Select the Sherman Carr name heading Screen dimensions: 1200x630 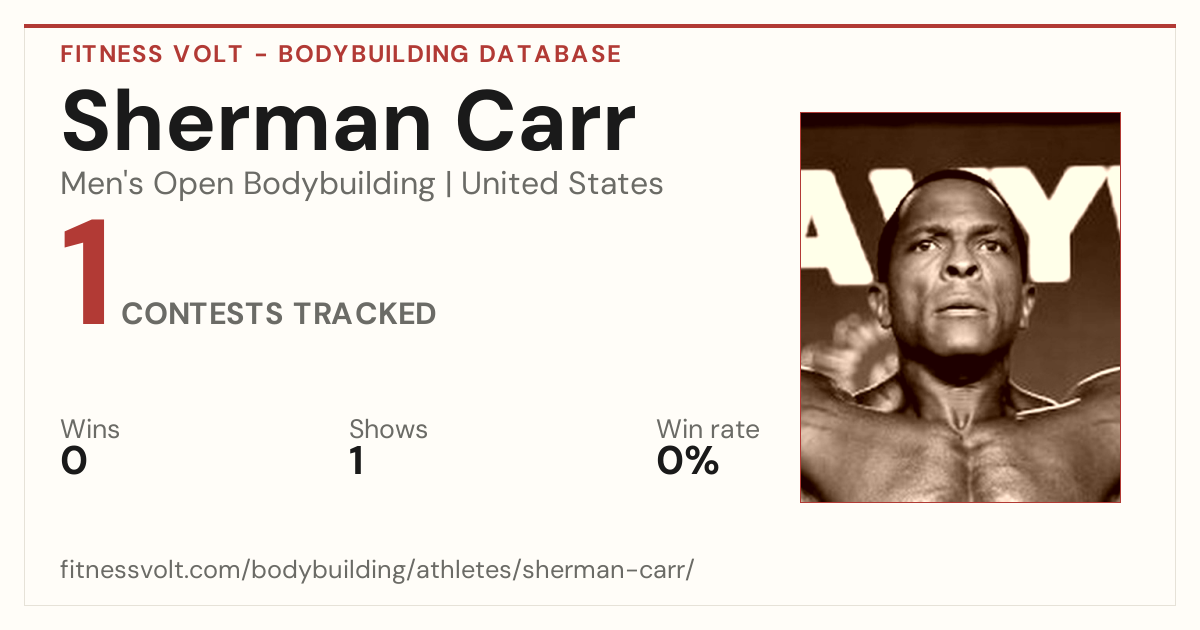[x=348, y=123]
